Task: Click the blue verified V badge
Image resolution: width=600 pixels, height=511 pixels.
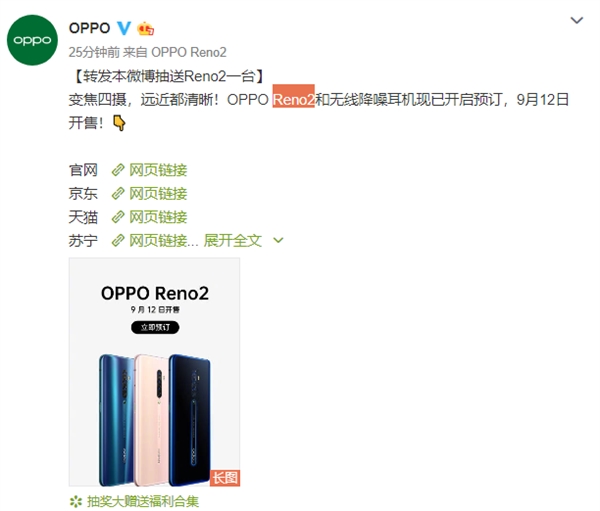Action: [123, 28]
